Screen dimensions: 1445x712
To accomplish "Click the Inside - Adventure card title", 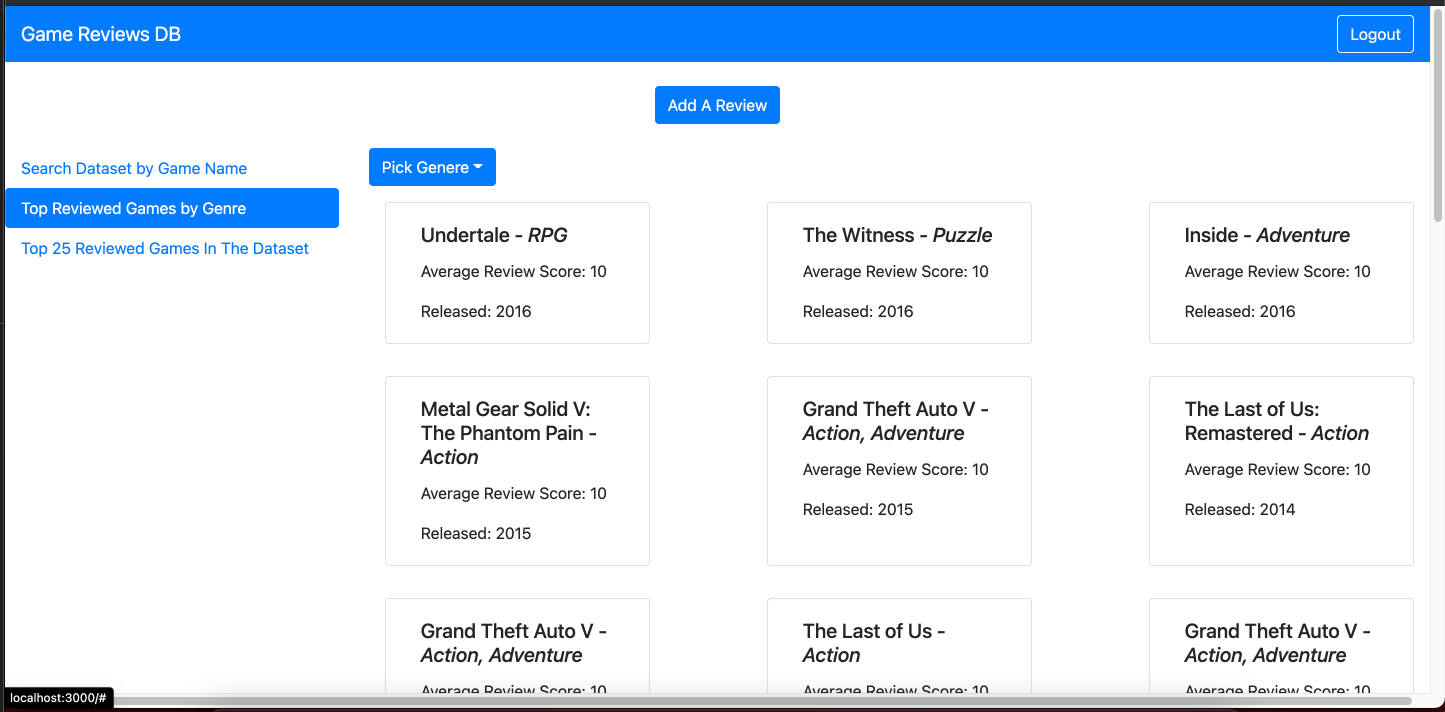I will [x=1267, y=235].
